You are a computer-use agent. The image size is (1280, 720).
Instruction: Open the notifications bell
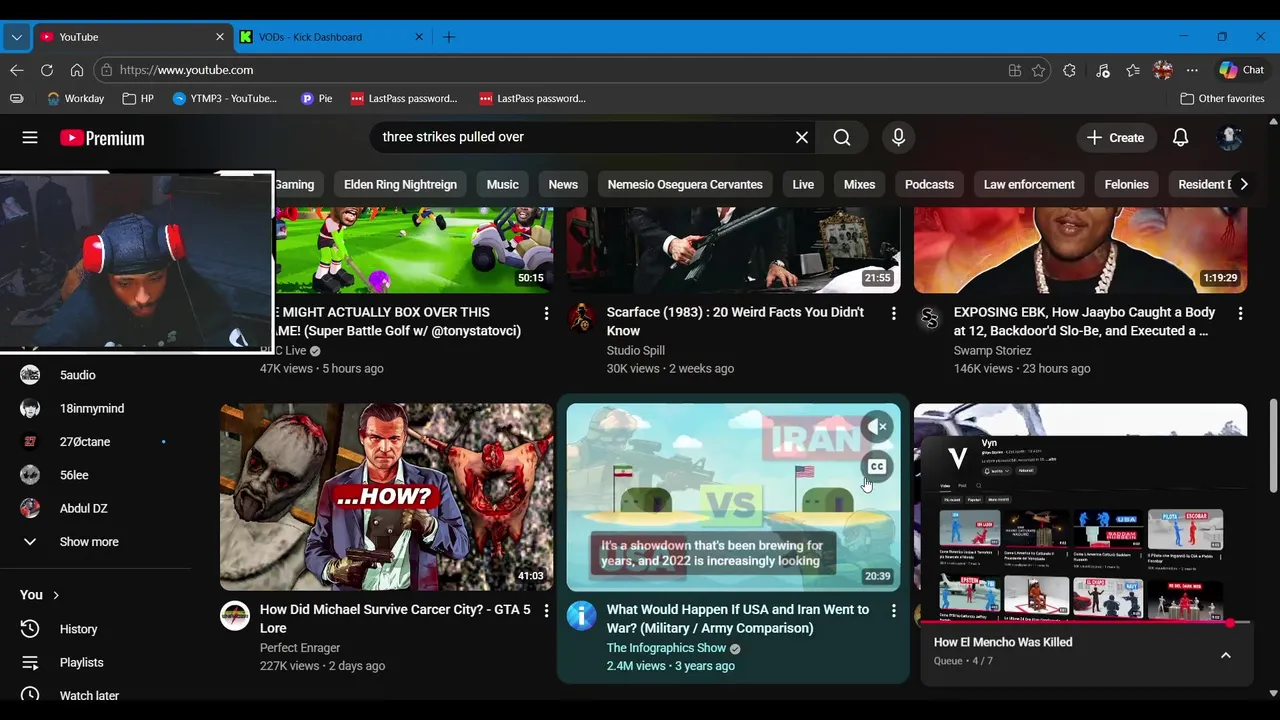click(x=1181, y=138)
